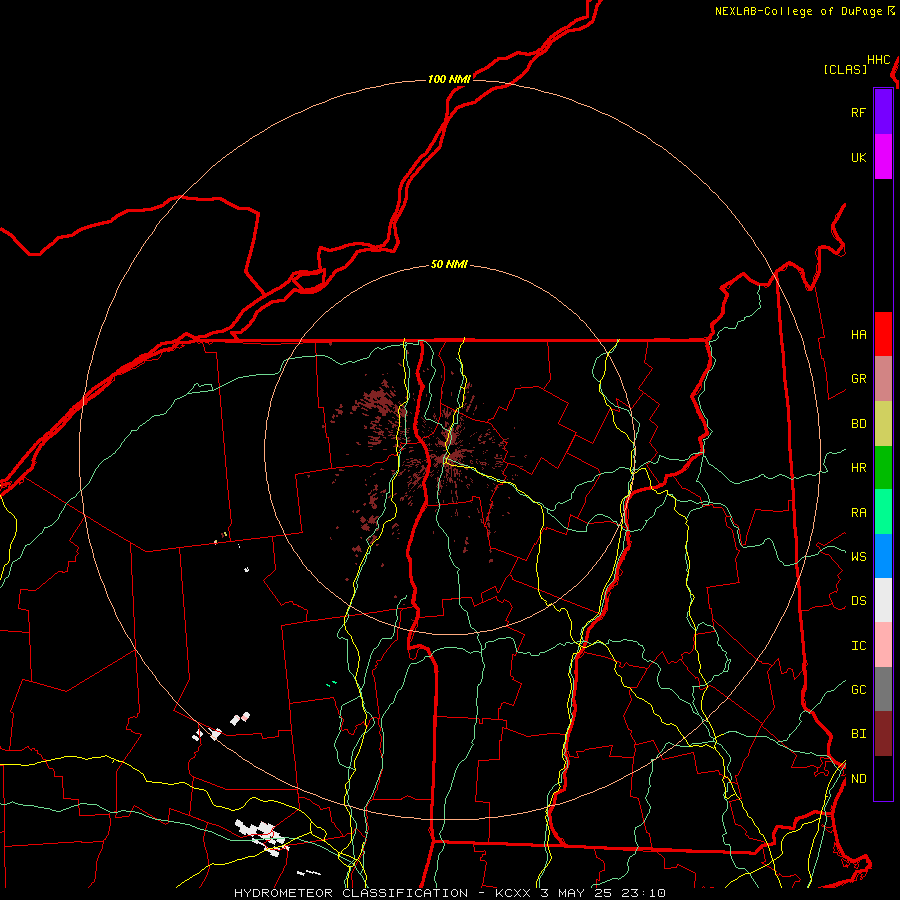Viewport: 900px width, 900px height.
Task: Click the BD legend label
Action: tap(858, 424)
